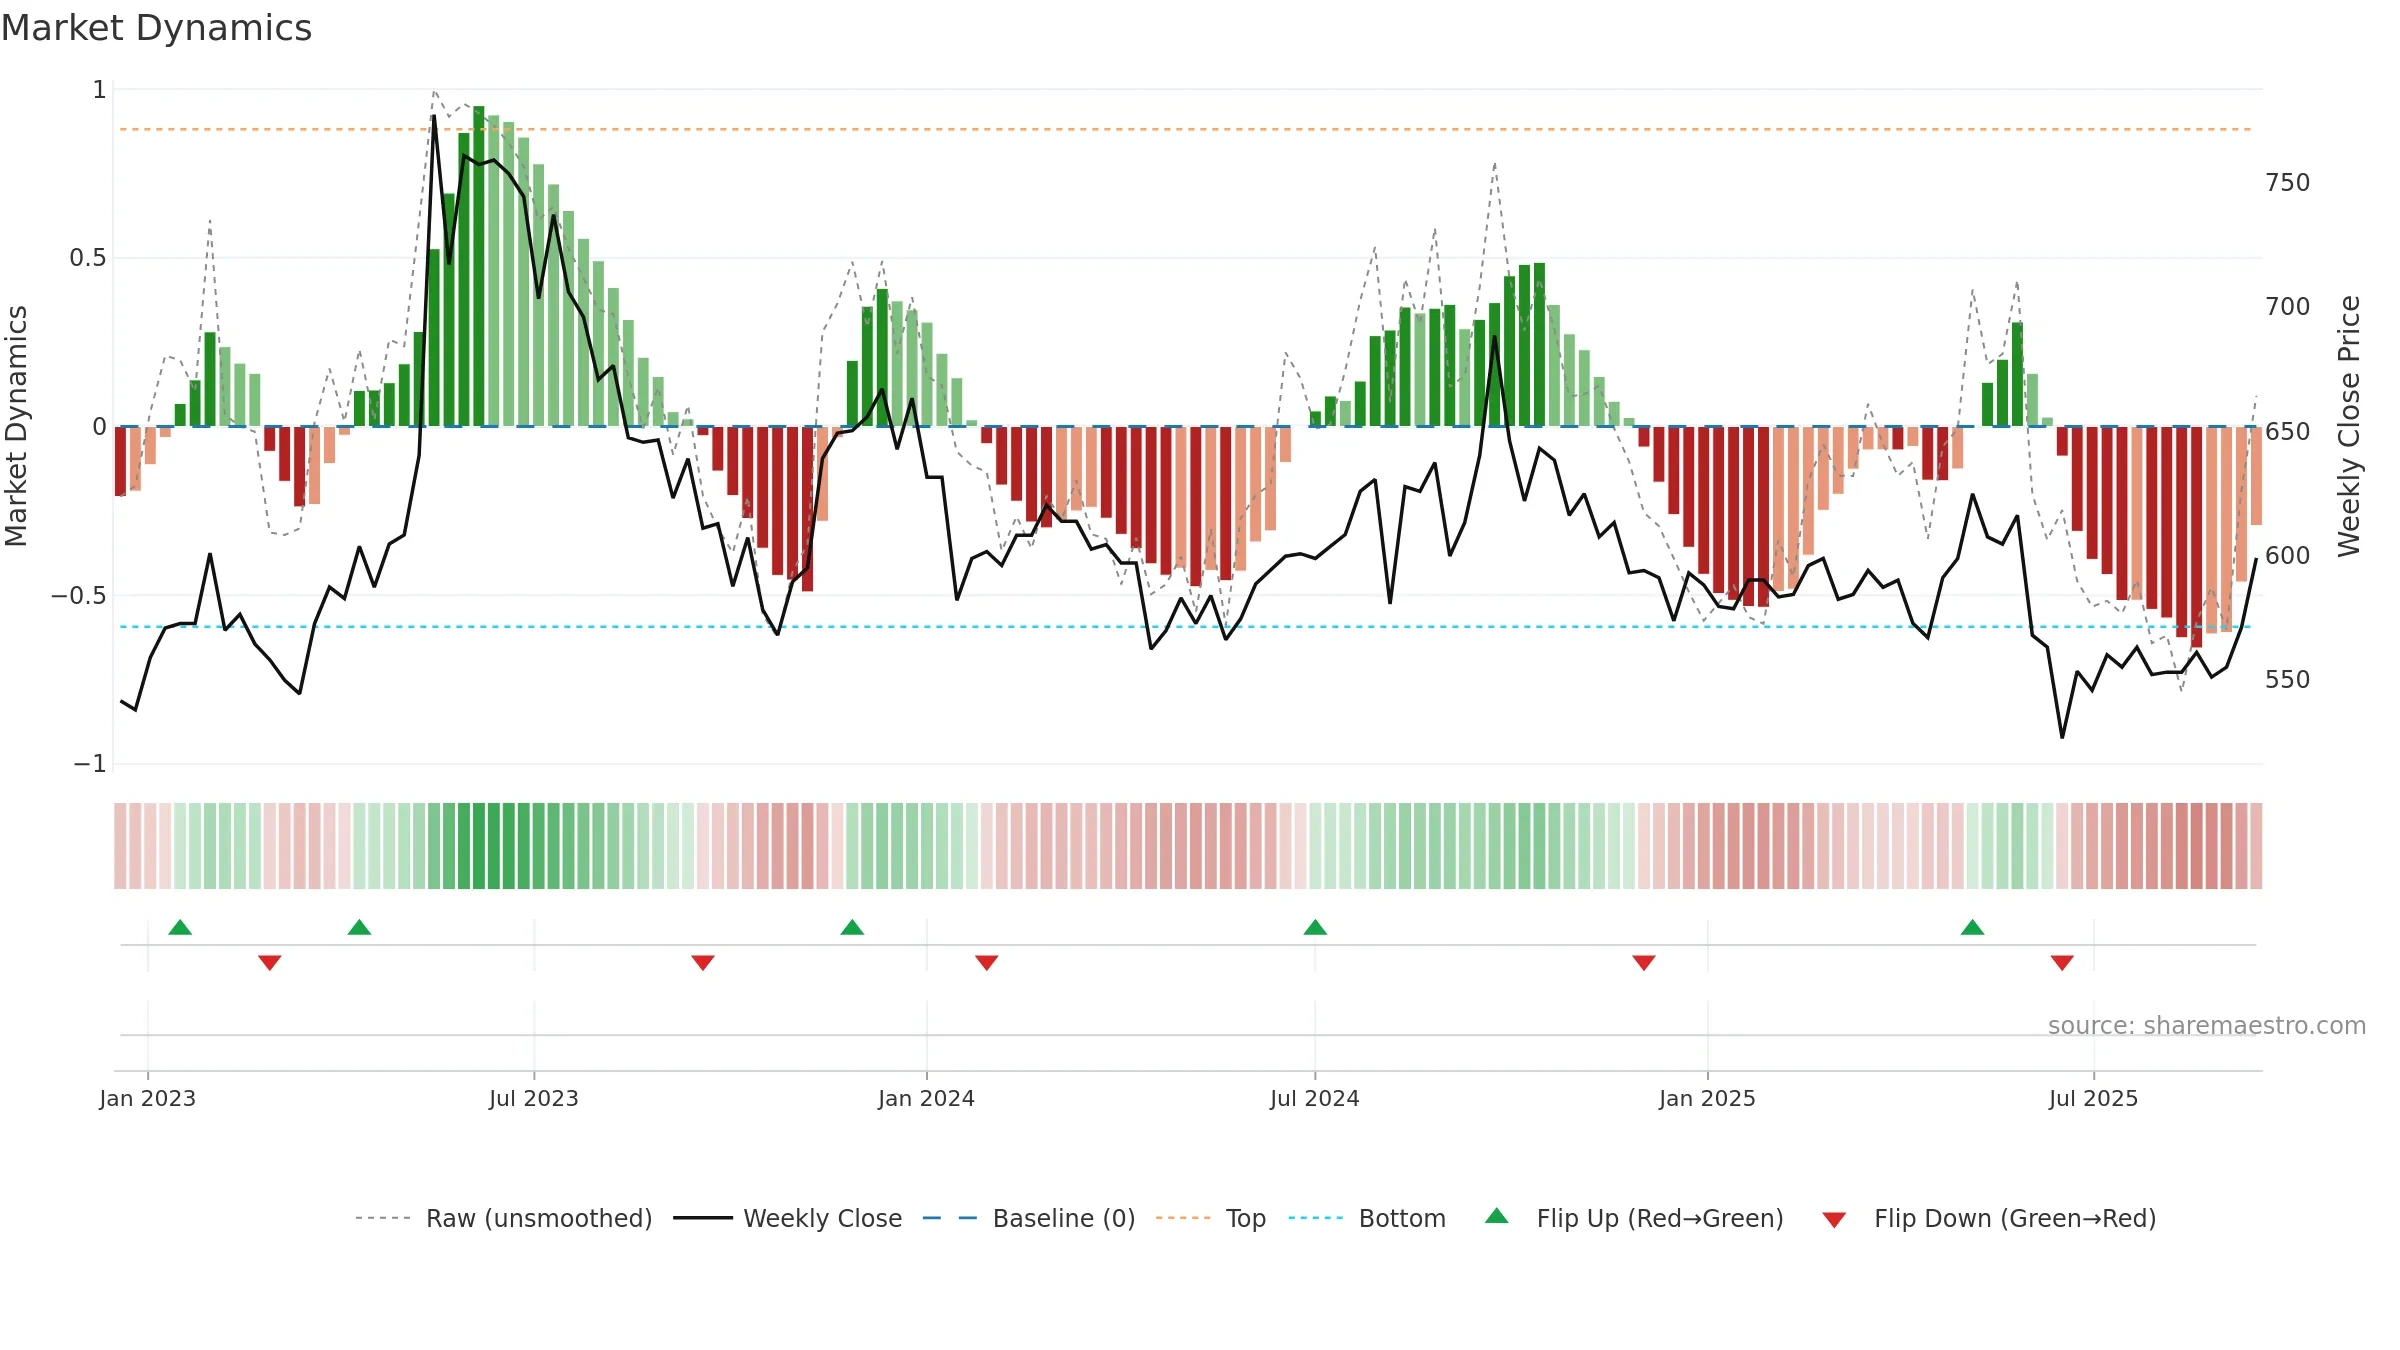Click the 650 right axis tick label

(x=2288, y=431)
